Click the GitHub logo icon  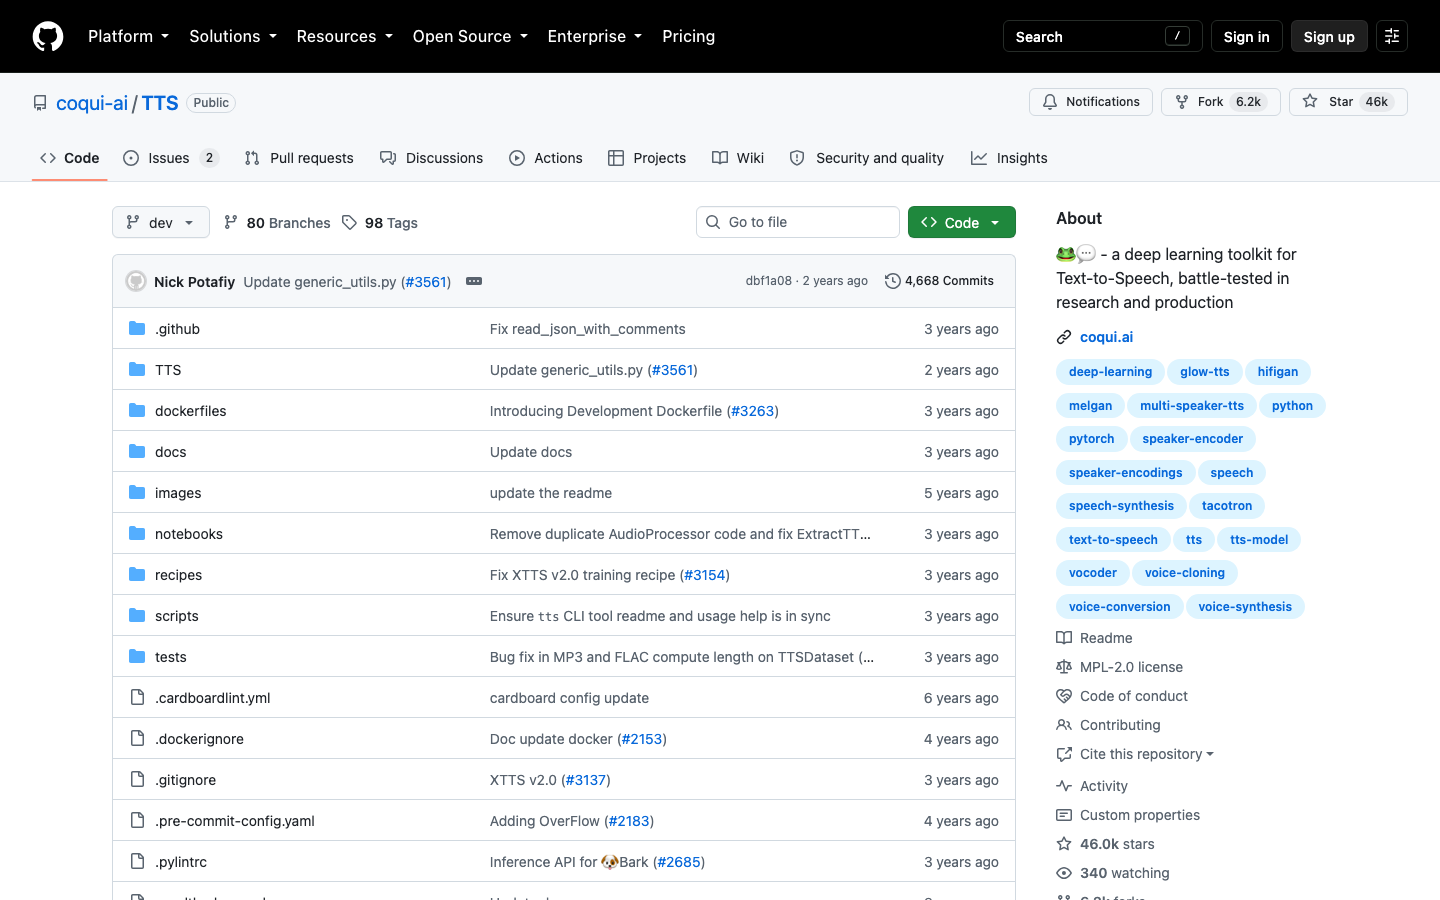(x=48, y=36)
